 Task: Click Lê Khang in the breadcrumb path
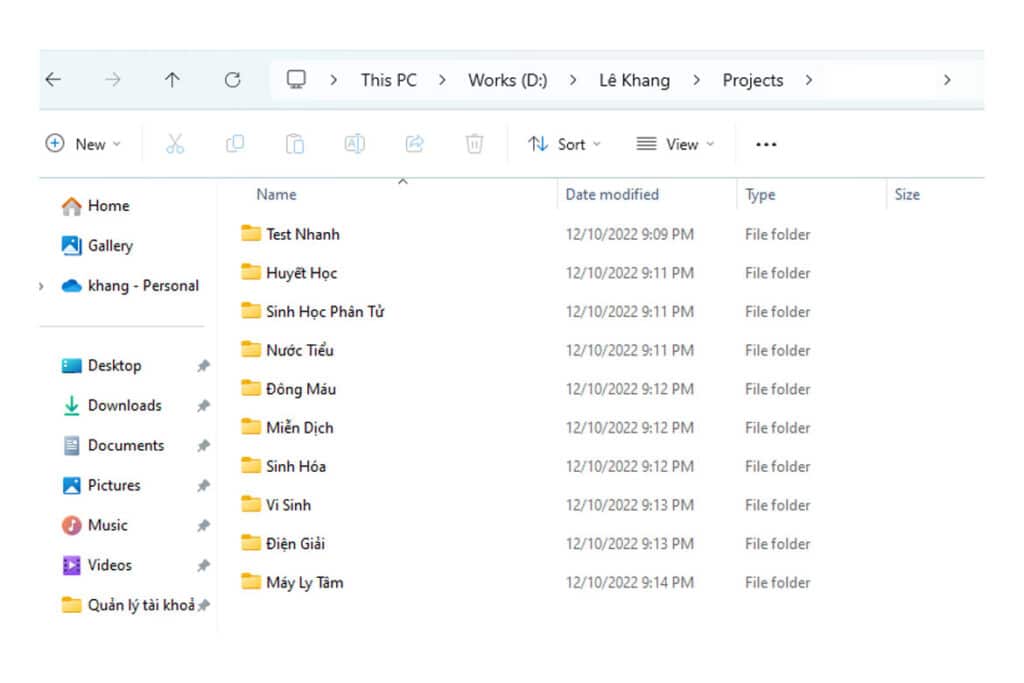635,80
